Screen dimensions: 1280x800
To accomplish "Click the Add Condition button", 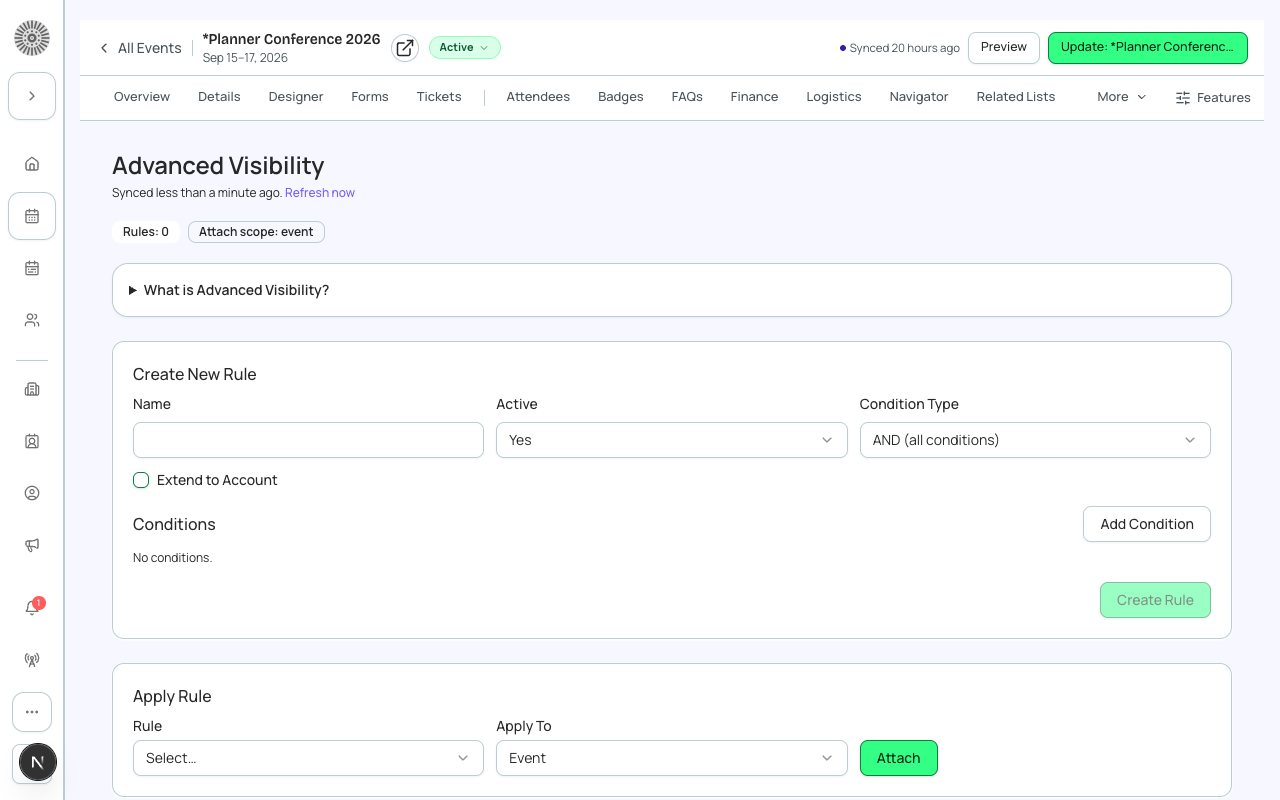I will pos(1147,524).
